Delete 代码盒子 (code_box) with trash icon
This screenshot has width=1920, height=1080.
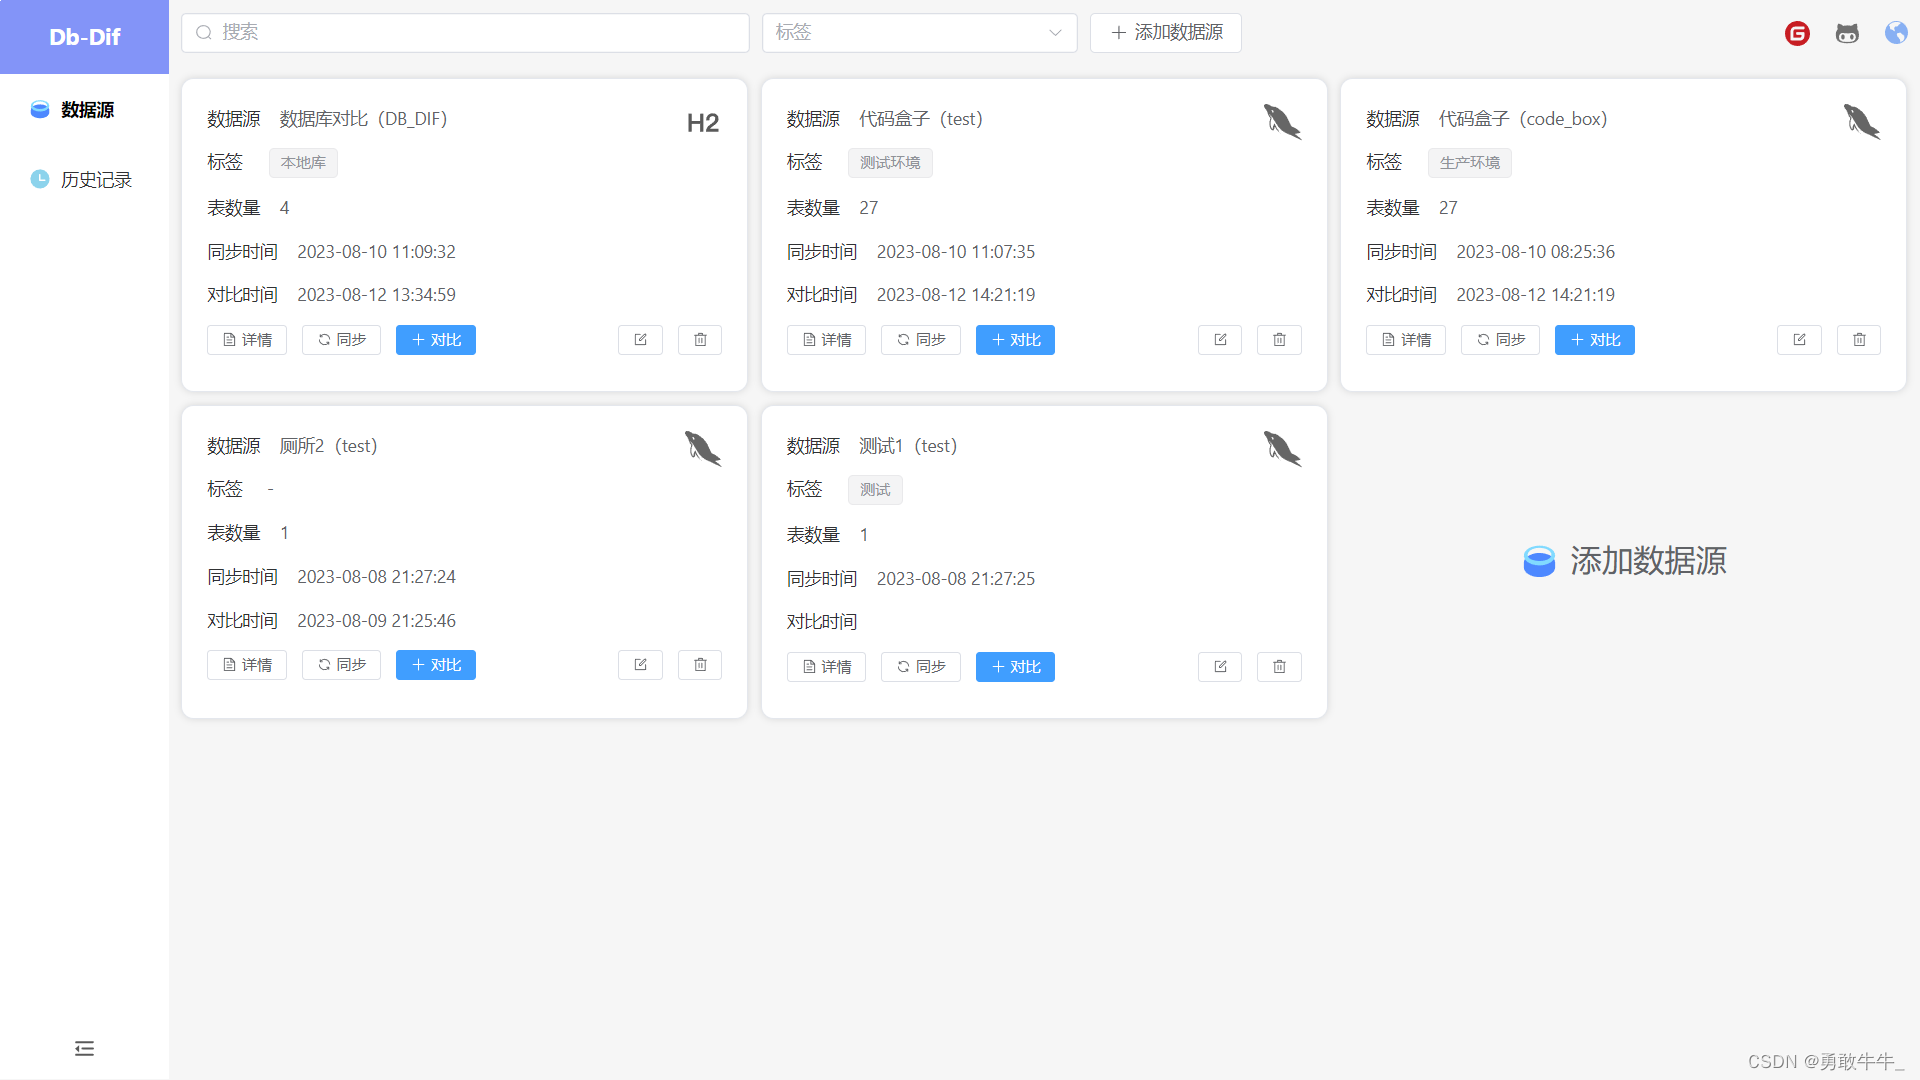[1858, 340]
